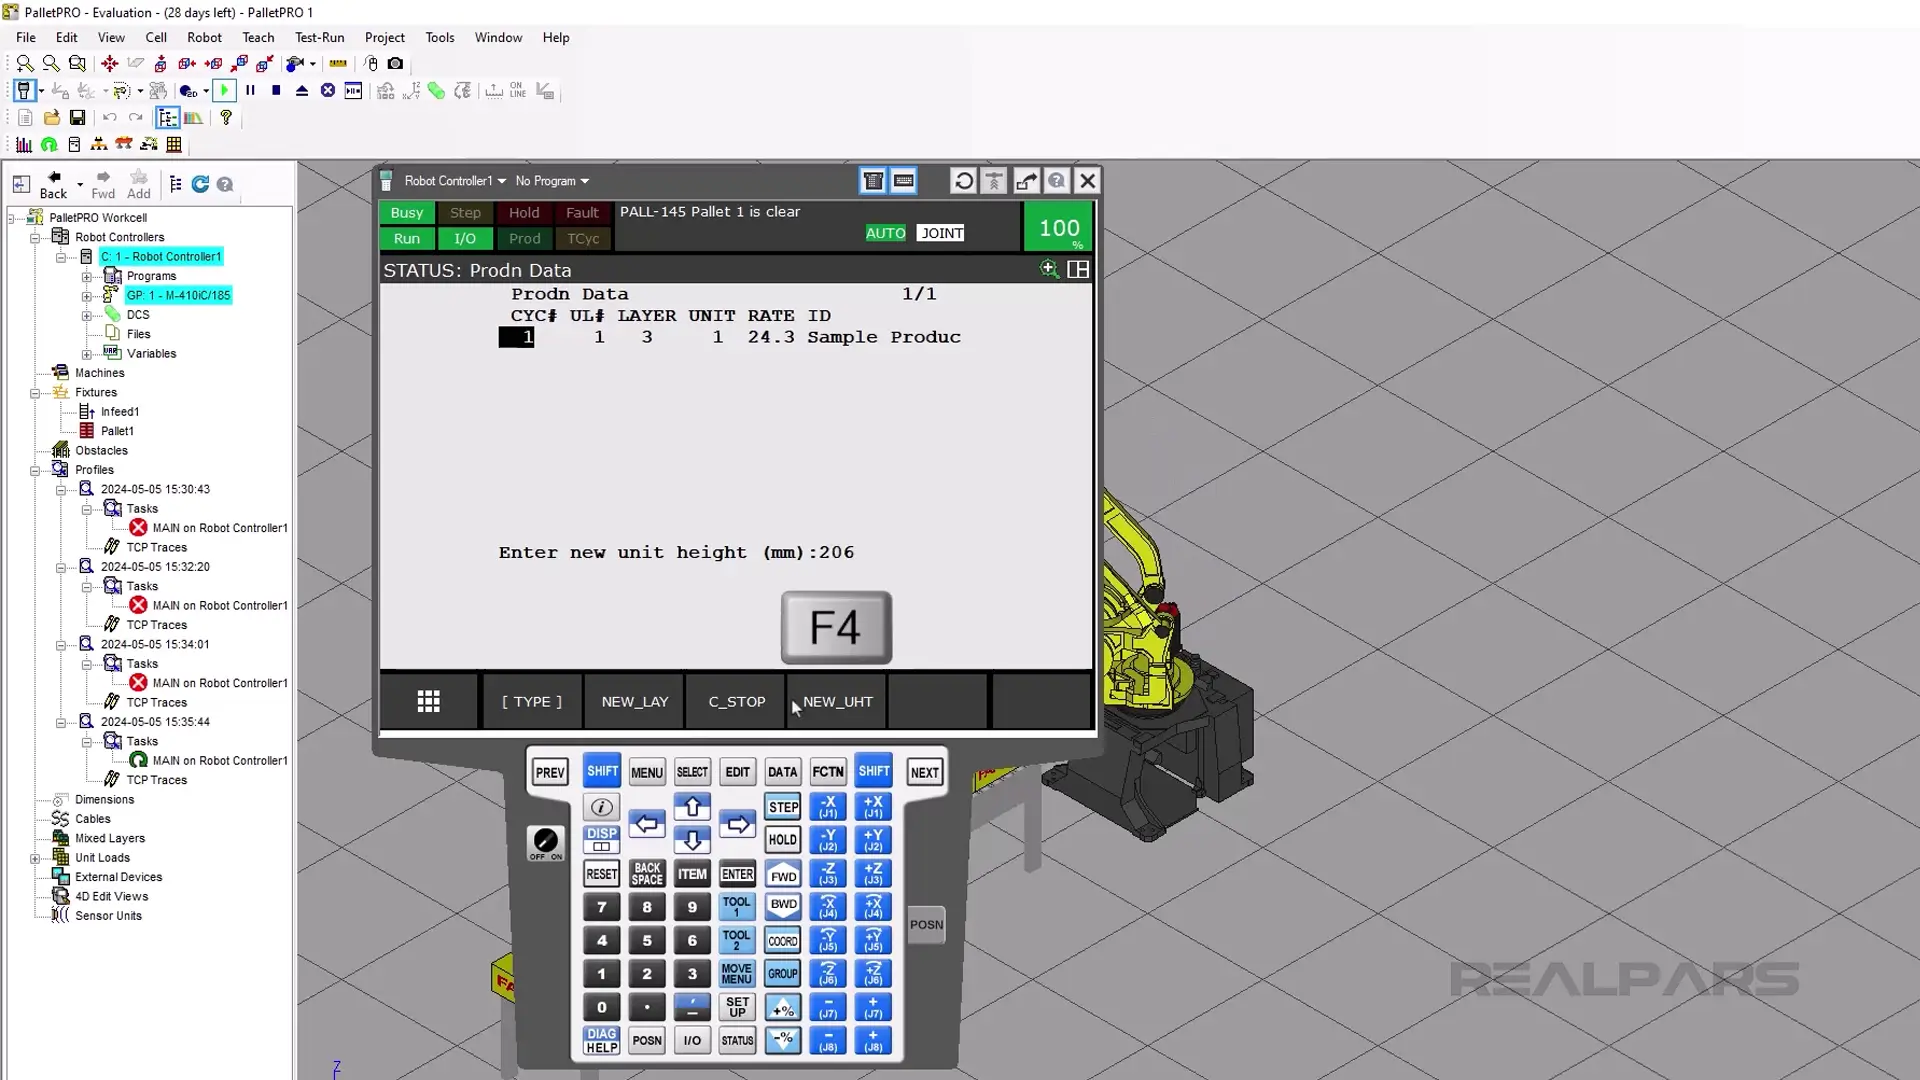Screen dimensions: 1920x1080
Task: Collapse the Fixtures tree node
Action: pos(35,393)
